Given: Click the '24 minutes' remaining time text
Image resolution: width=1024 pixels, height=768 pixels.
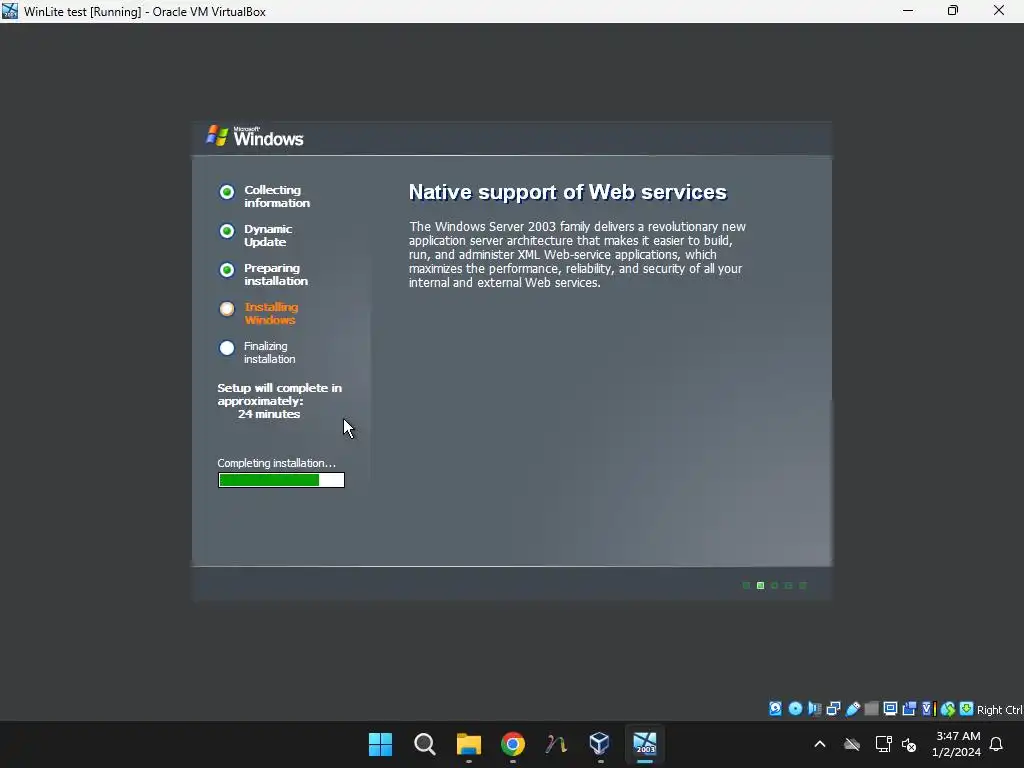Looking at the screenshot, I should click(x=269, y=414).
